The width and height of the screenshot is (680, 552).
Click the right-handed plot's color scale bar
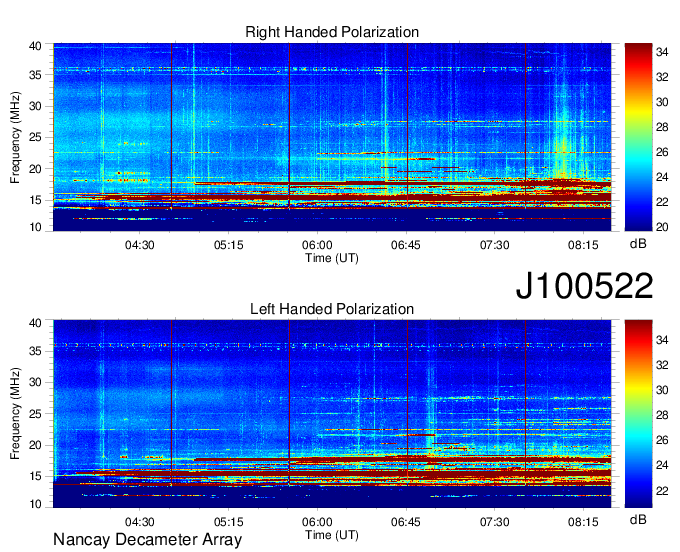pyautogui.click(x=638, y=137)
